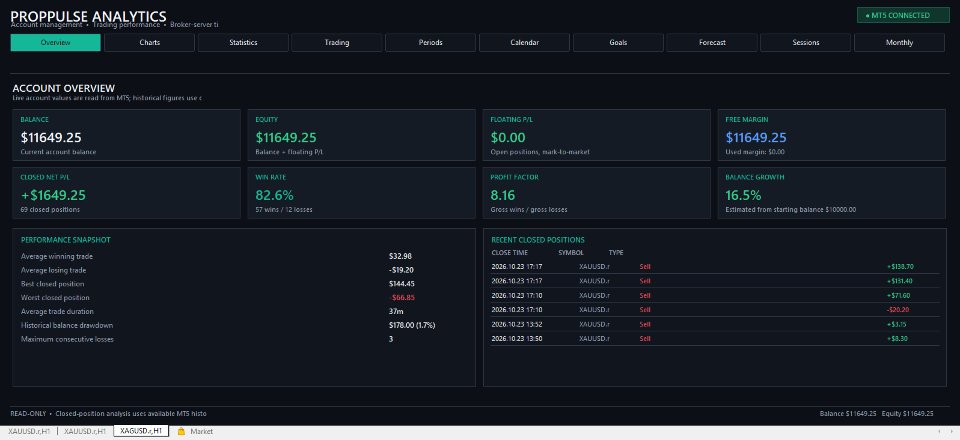960x440 pixels.
Task: Click the status bar Equity $11649.25 text
Action: 907,414
